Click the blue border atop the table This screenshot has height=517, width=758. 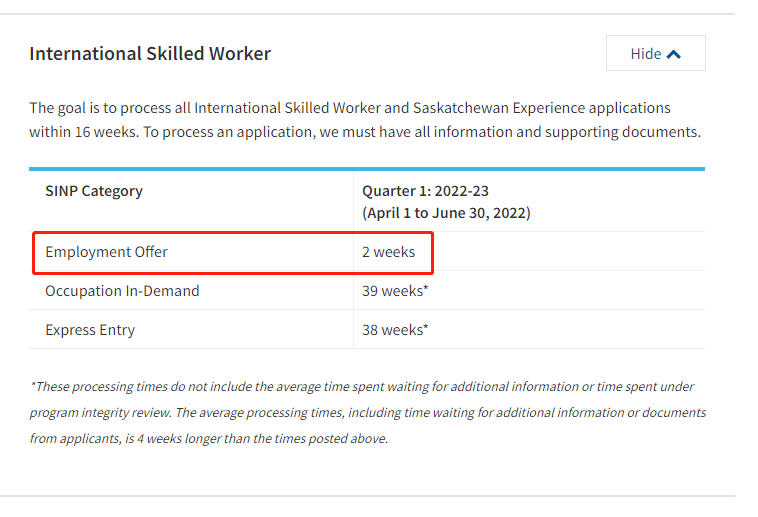[367, 169]
